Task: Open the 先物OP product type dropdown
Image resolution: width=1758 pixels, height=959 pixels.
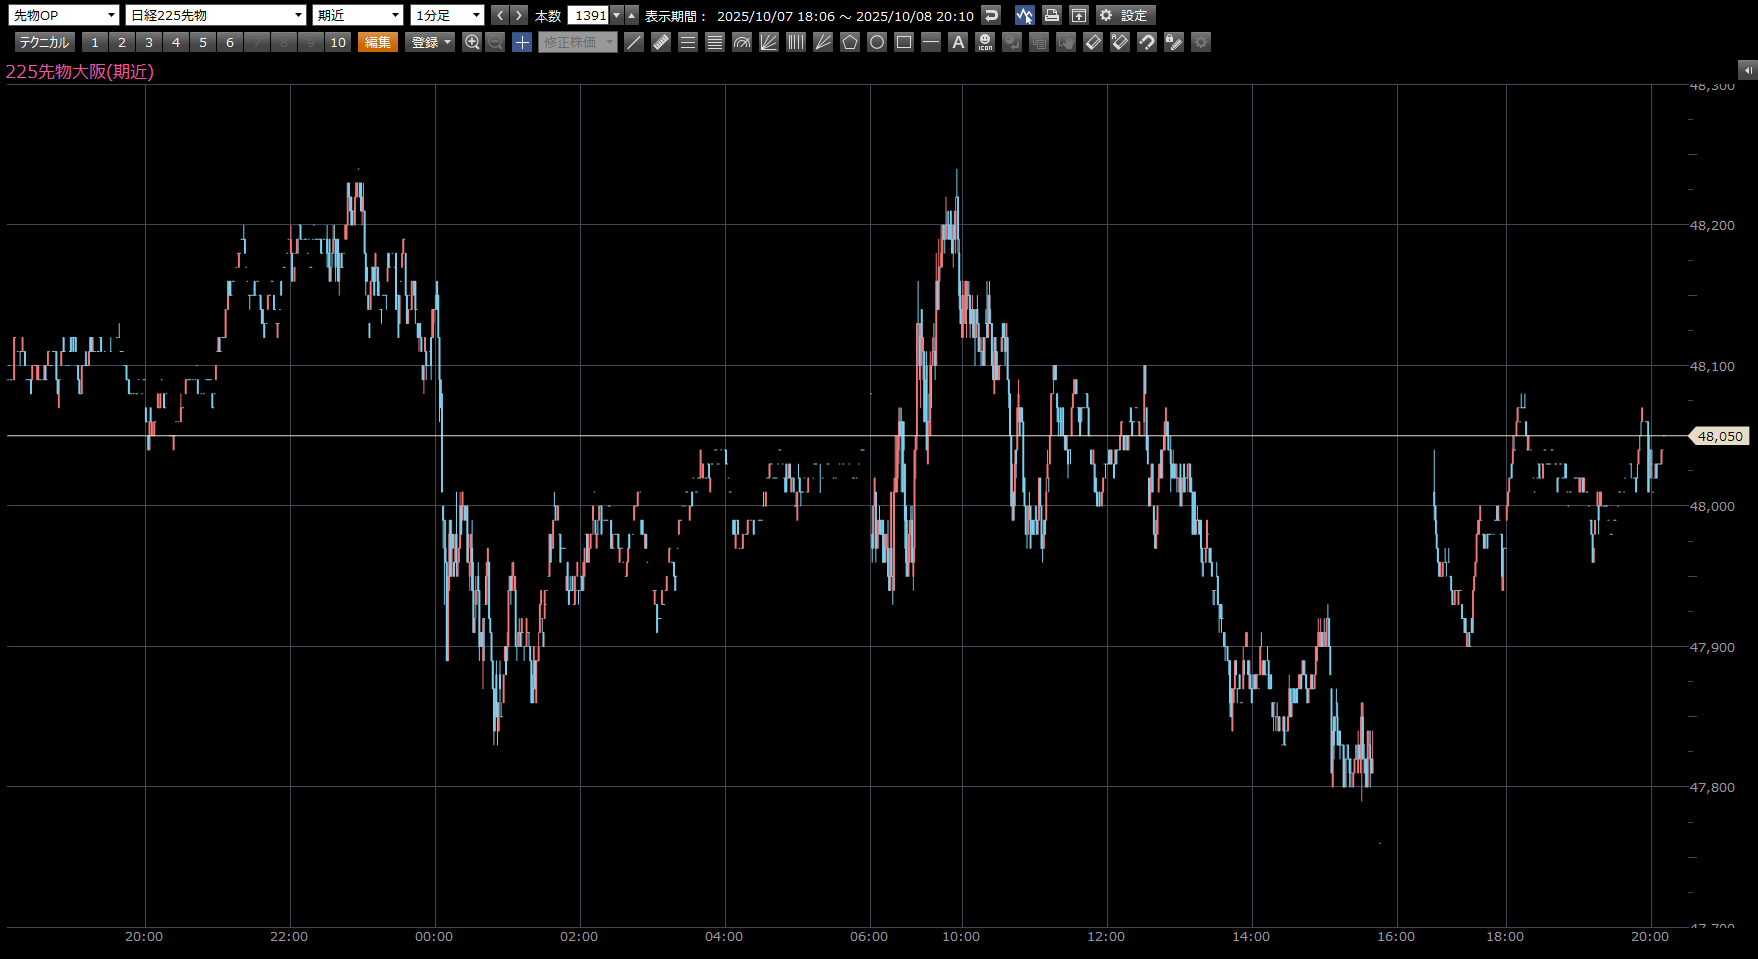Action: point(63,15)
